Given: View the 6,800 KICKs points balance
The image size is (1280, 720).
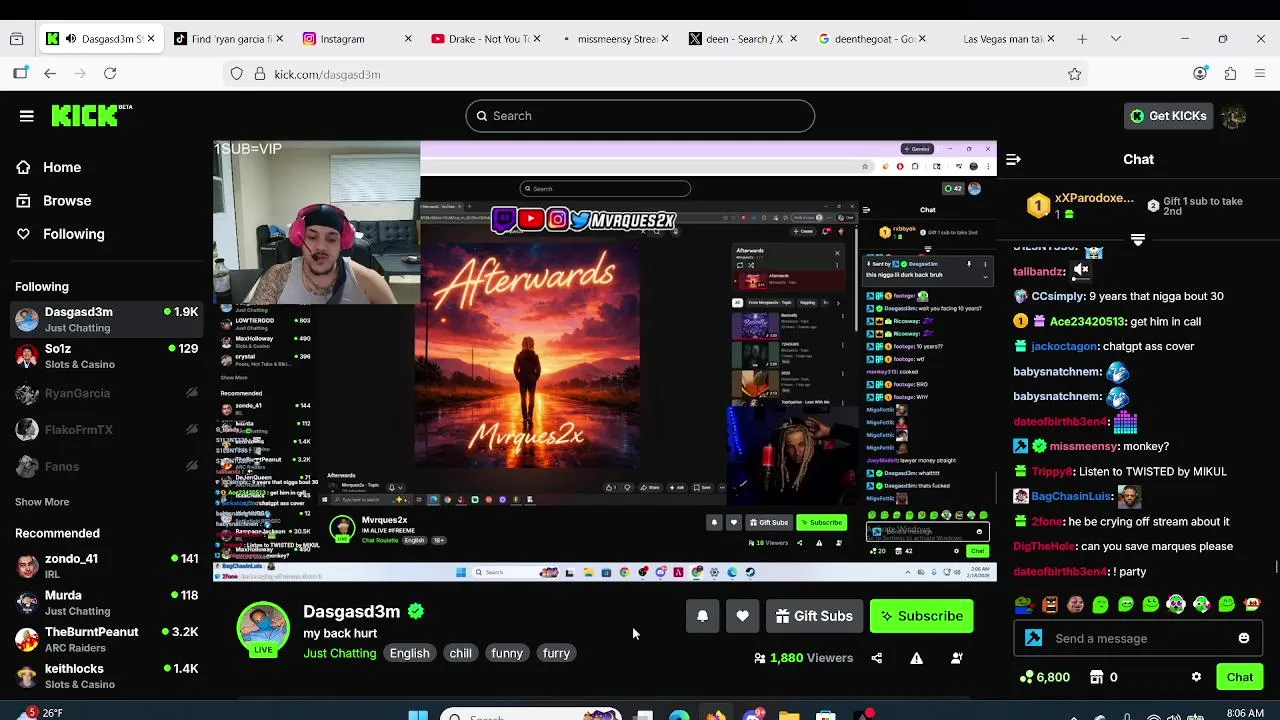Looking at the screenshot, I should coord(1045,677).
